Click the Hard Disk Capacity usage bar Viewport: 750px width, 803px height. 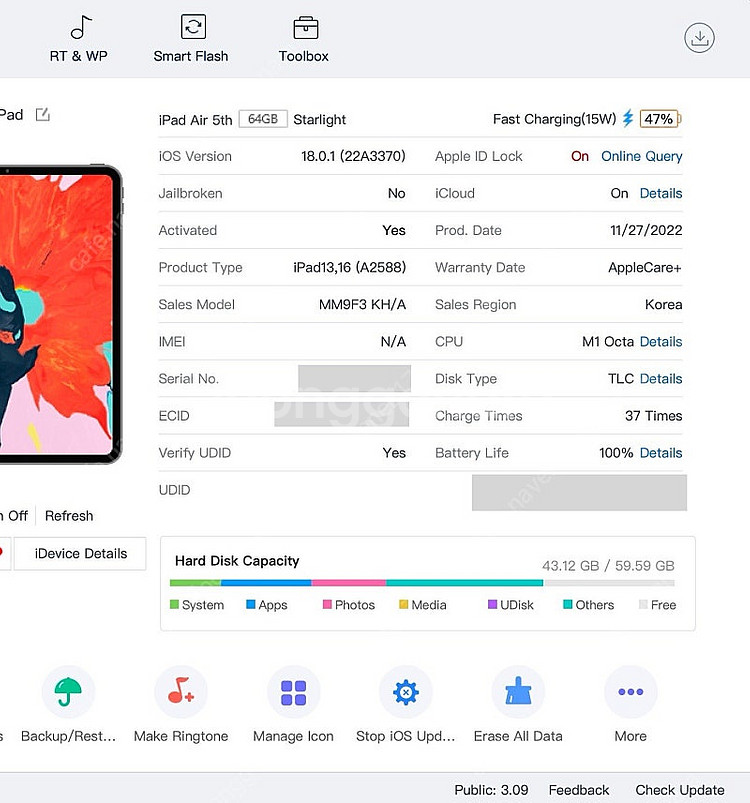coord(422,583)
